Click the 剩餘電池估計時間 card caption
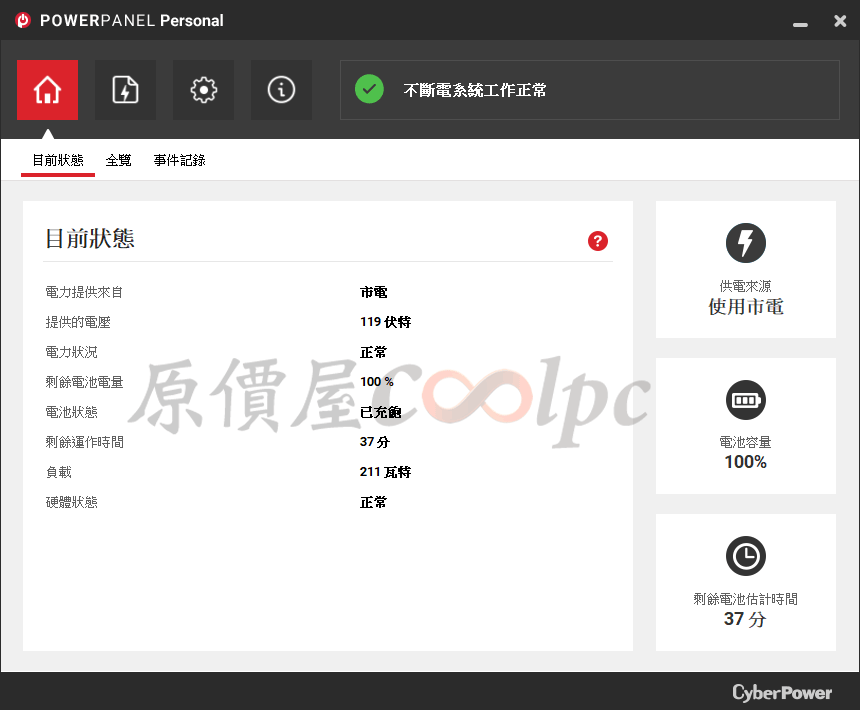 tap(745, 599)
